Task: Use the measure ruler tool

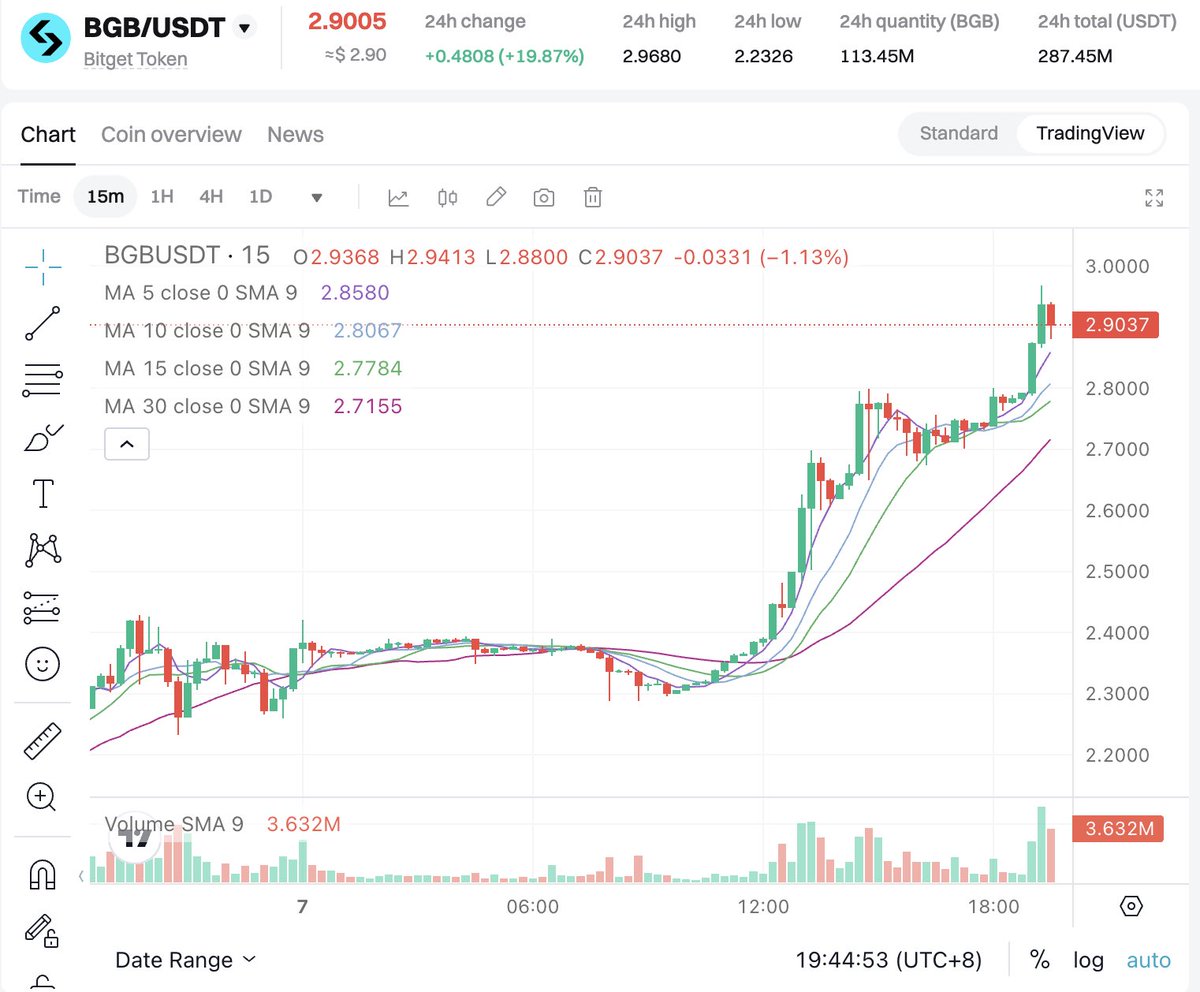Action: pos(41,740)
